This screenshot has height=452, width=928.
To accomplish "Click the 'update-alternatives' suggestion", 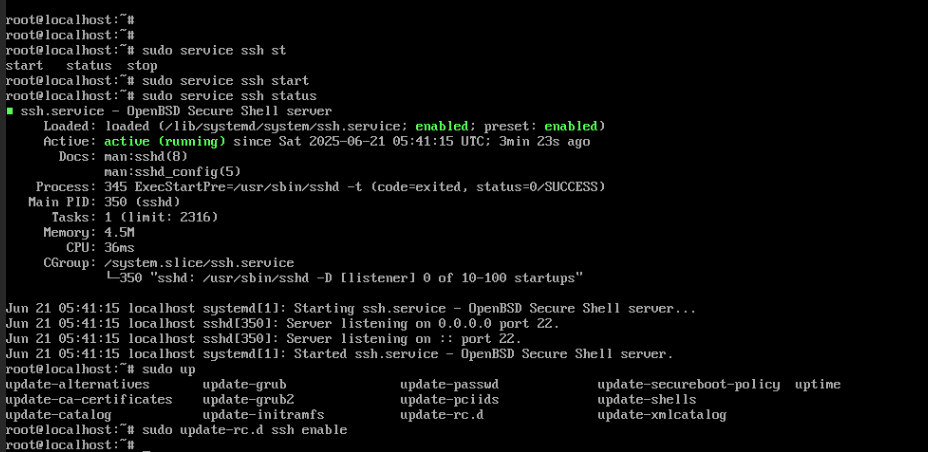I will (78, 385).
